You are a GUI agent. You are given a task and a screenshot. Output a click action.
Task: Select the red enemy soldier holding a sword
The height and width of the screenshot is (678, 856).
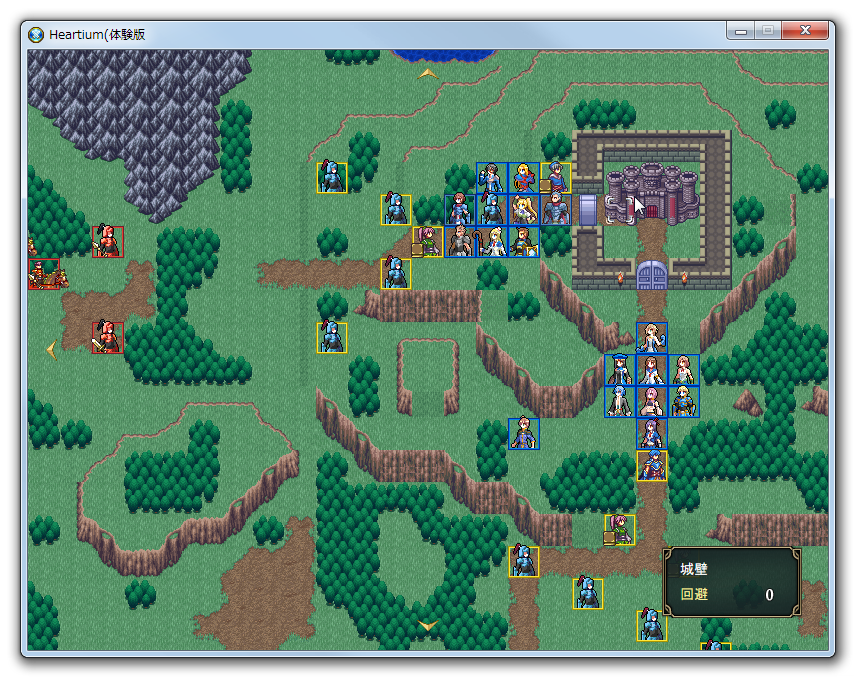[108, 337]
